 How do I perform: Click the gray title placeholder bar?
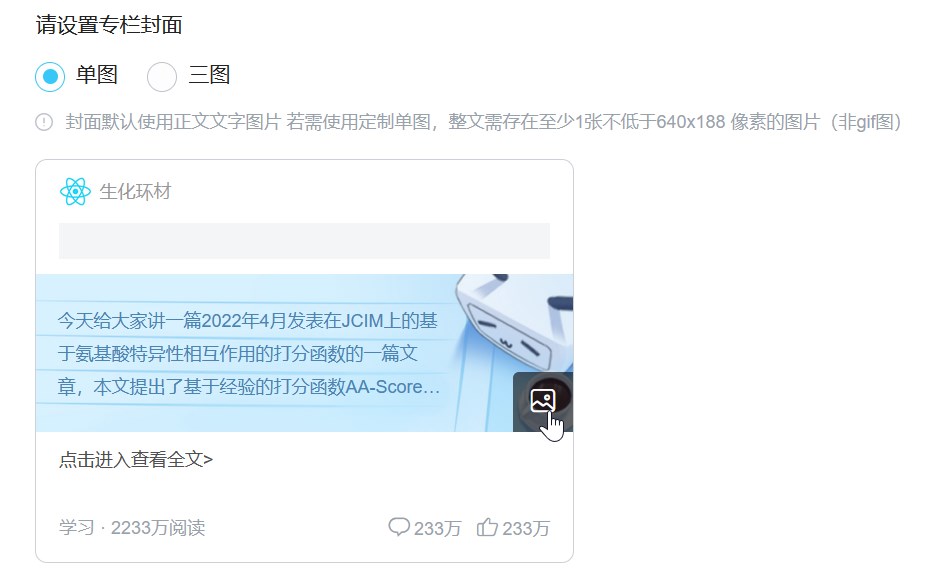point(304,241)
